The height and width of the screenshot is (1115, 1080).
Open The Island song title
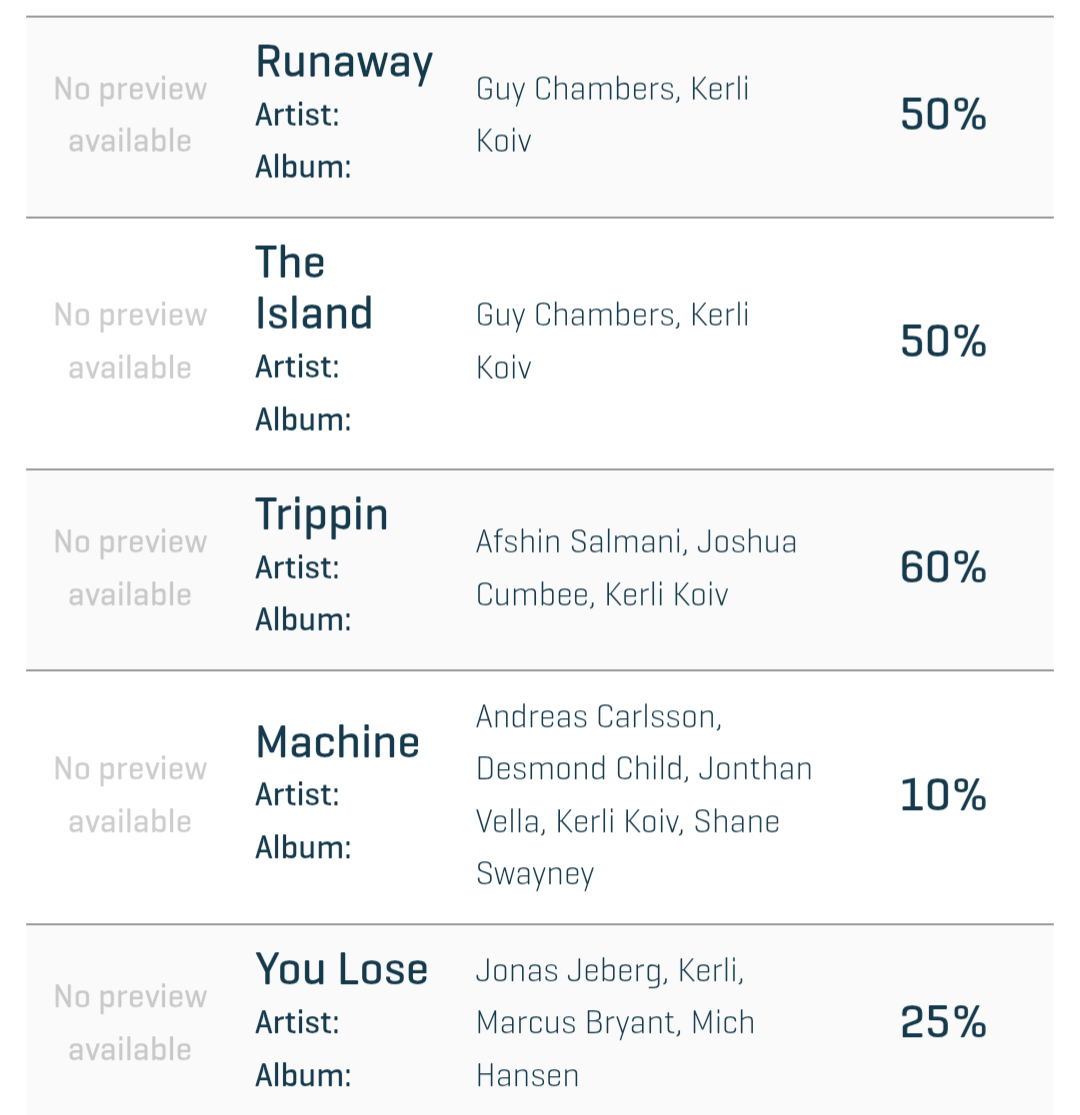(x=314, y=288)
